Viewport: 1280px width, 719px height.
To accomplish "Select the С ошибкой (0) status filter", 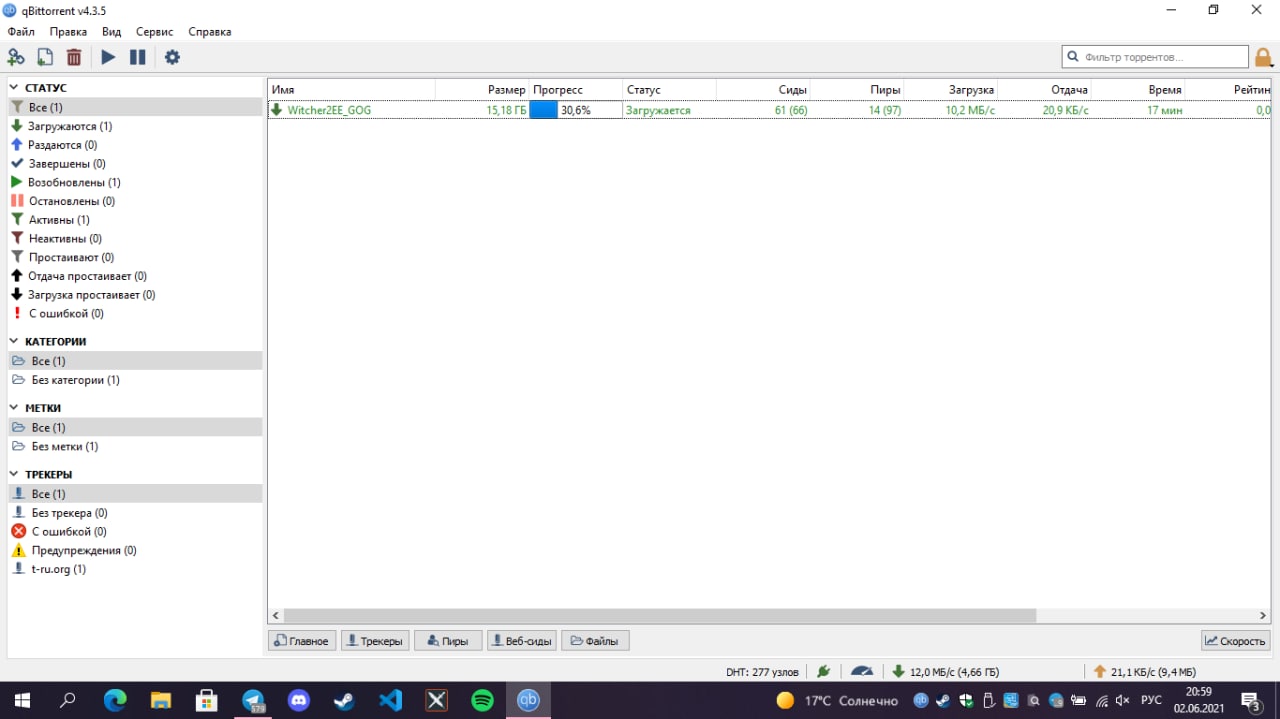I will (x=135, y=314).
